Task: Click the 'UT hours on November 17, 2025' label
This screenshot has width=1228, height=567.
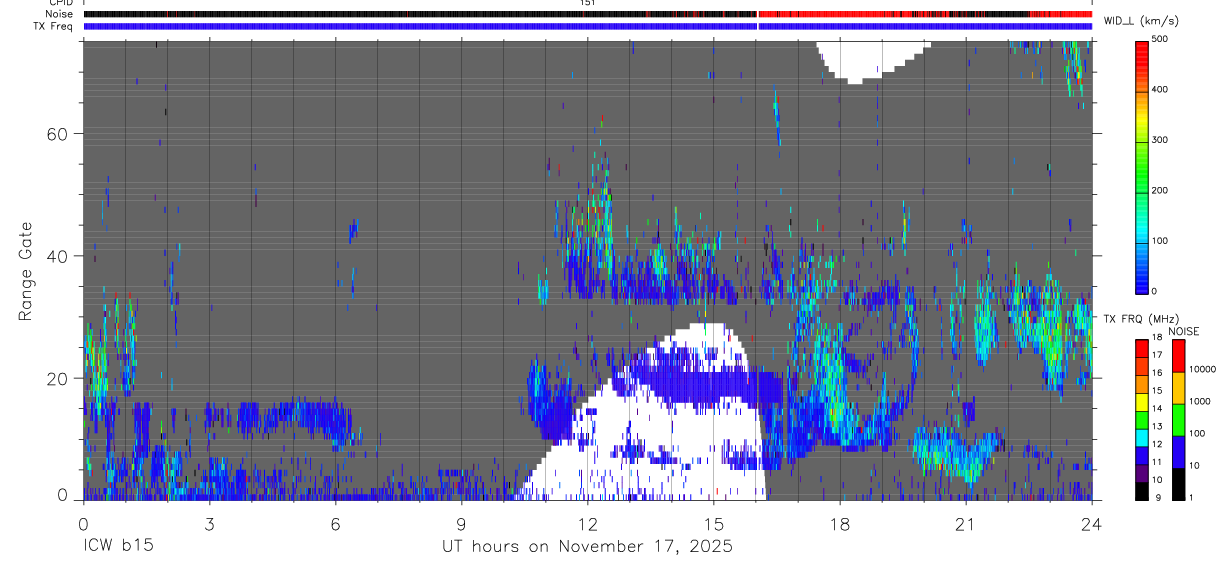Action: pos(587,547)
